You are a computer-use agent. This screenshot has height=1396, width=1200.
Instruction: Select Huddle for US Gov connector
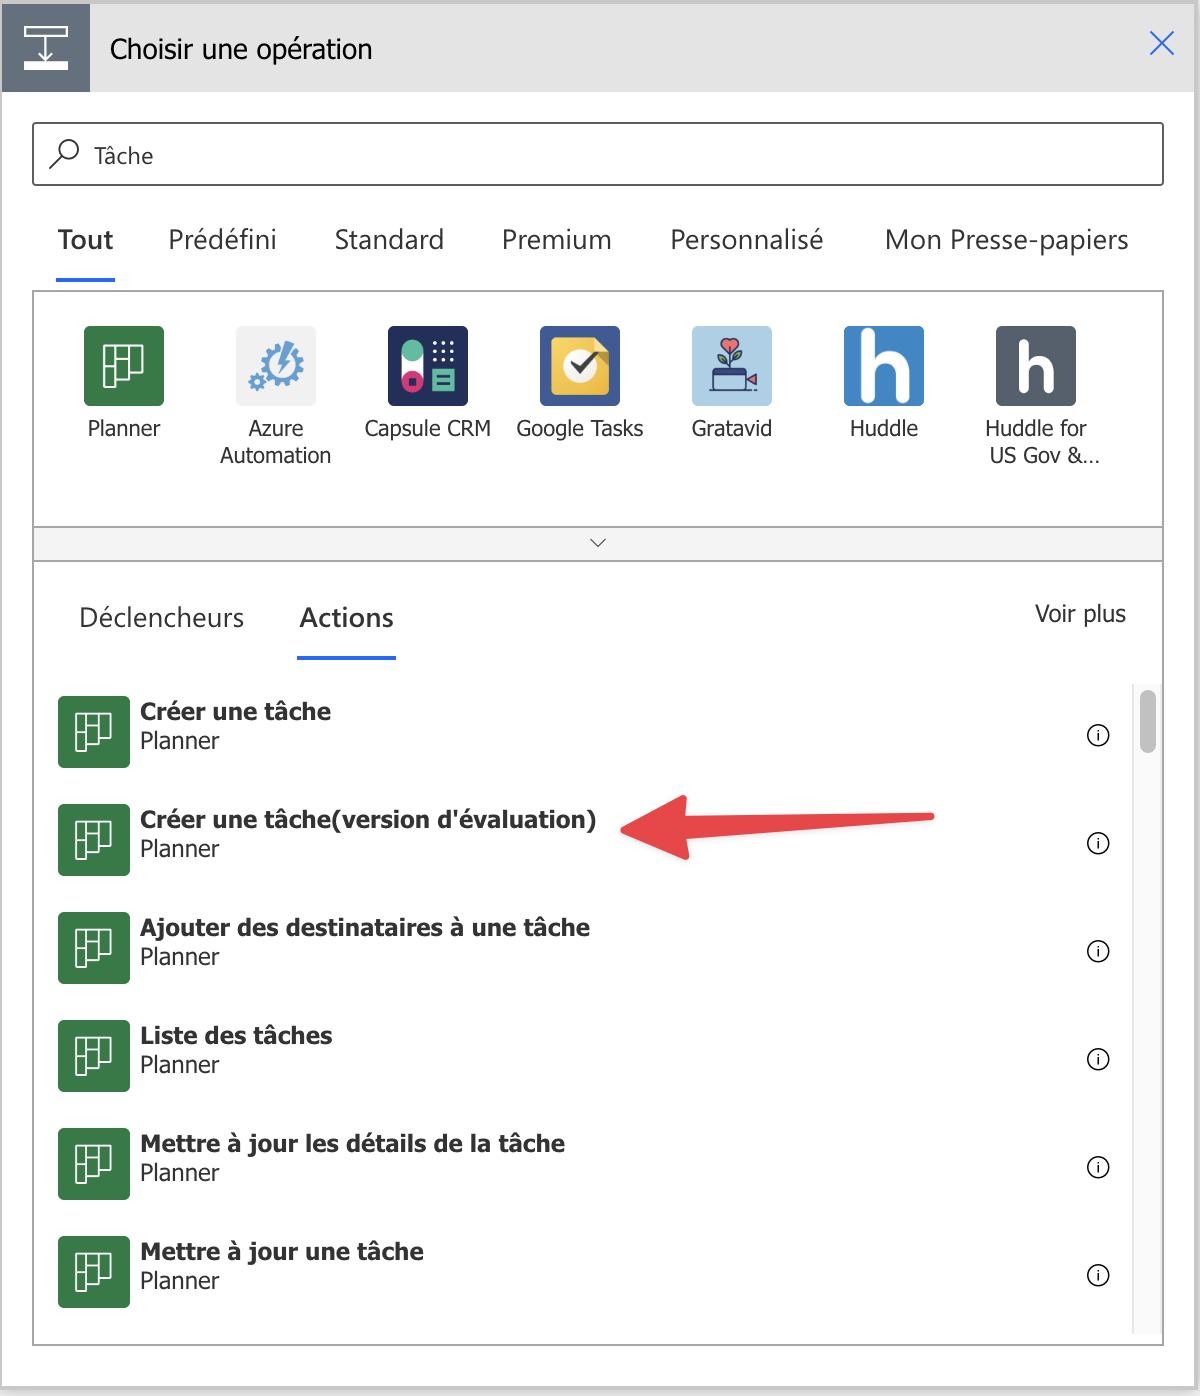point(1035,366)
